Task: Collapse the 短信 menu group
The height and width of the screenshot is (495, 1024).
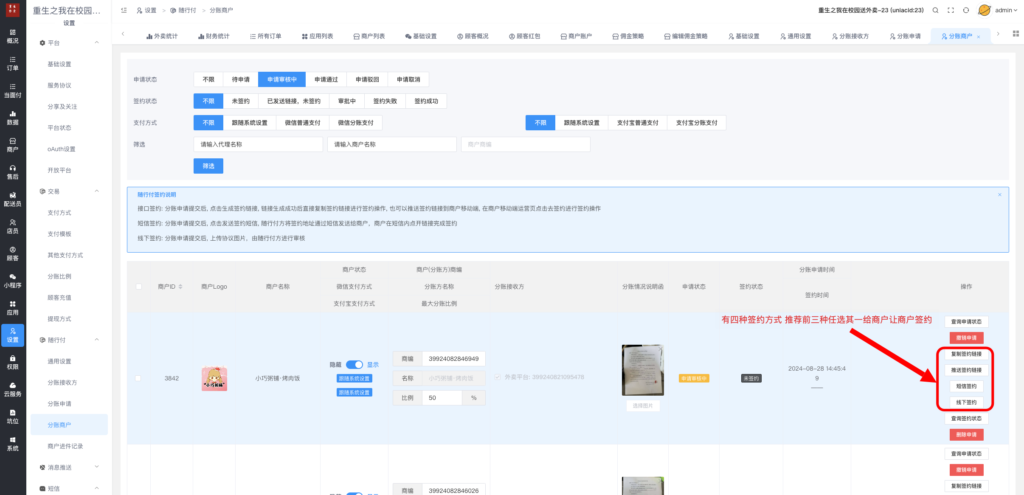Action: (97, 488)
